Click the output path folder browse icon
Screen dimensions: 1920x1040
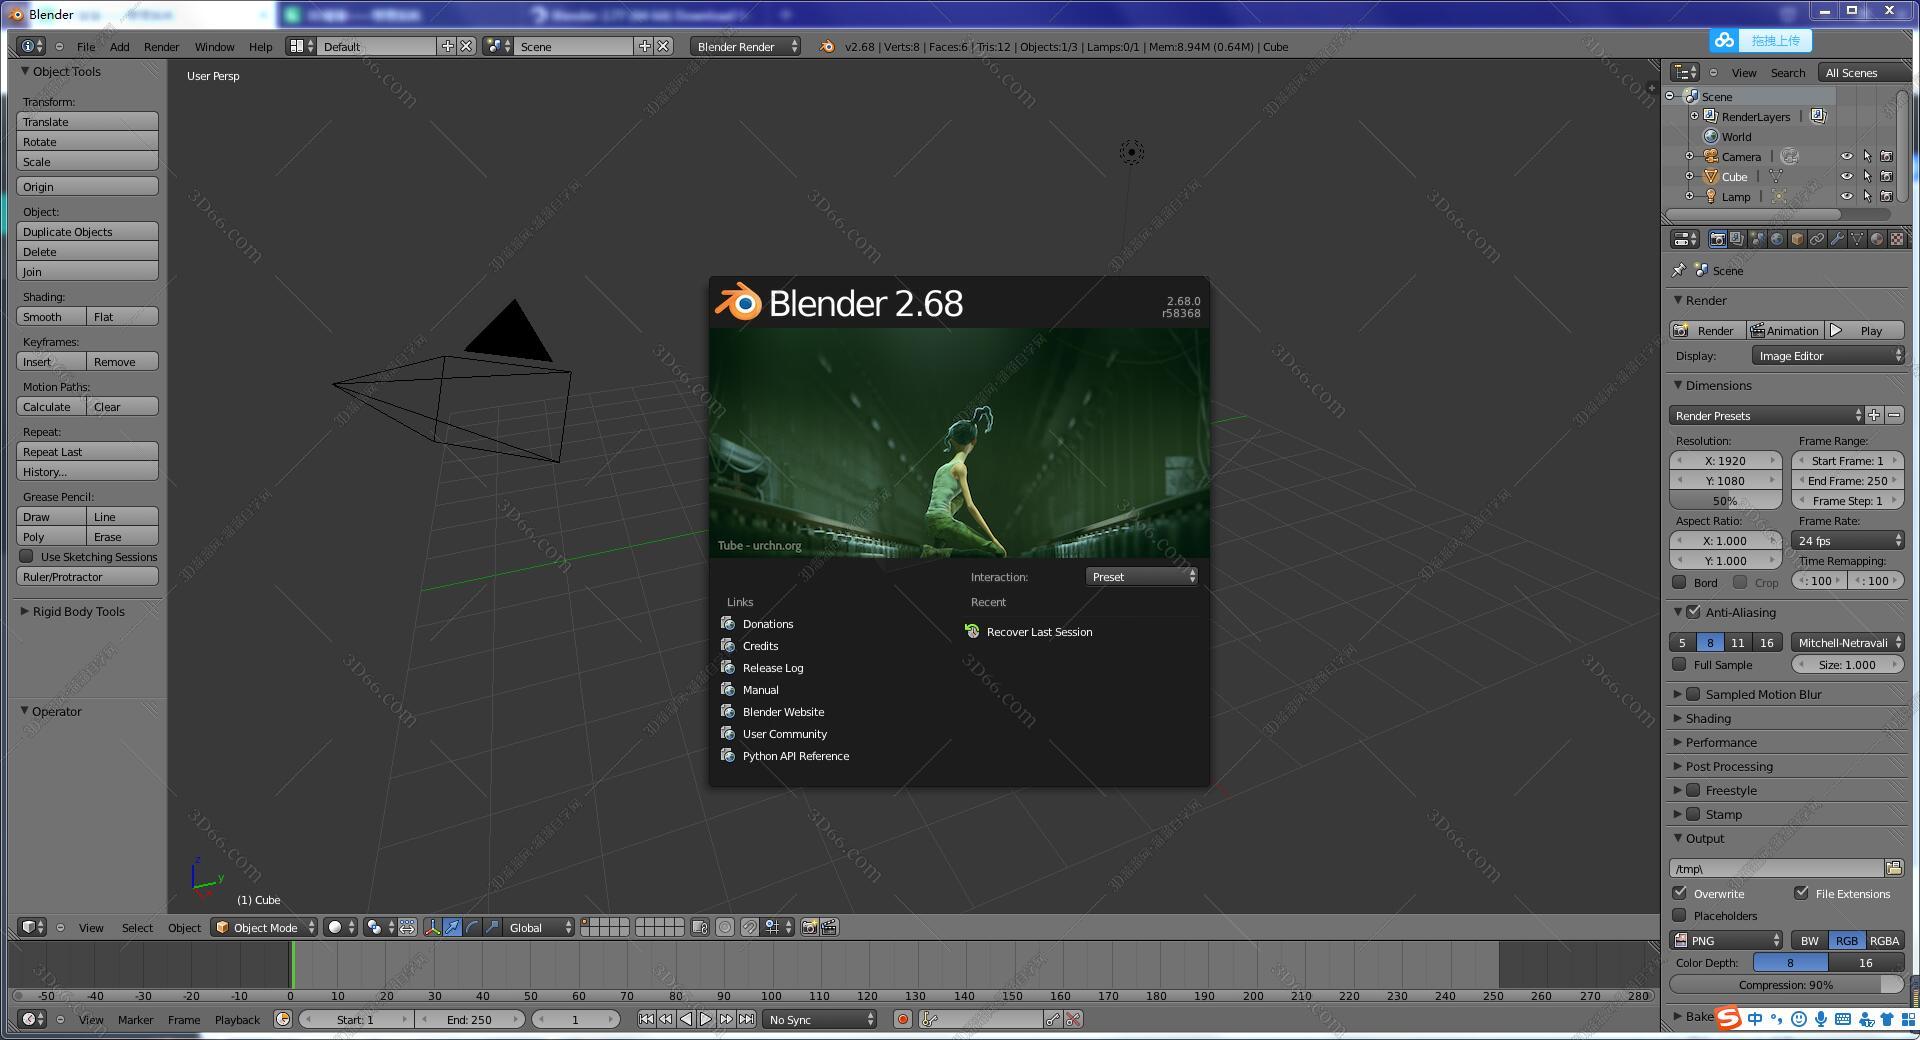tap(1893, 868)
